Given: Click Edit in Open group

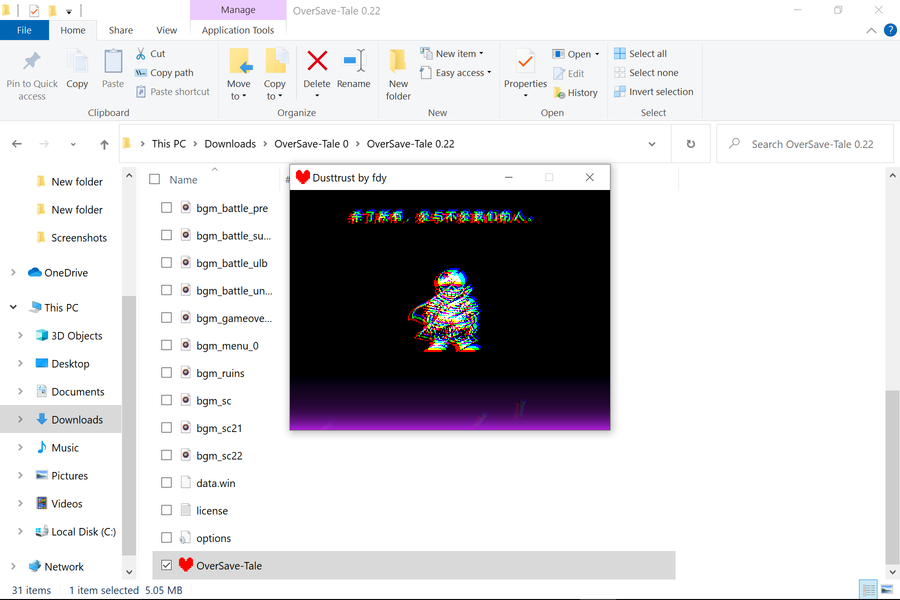Looking at the screenshot, I should pyautogui.click(x=569, y=73).
